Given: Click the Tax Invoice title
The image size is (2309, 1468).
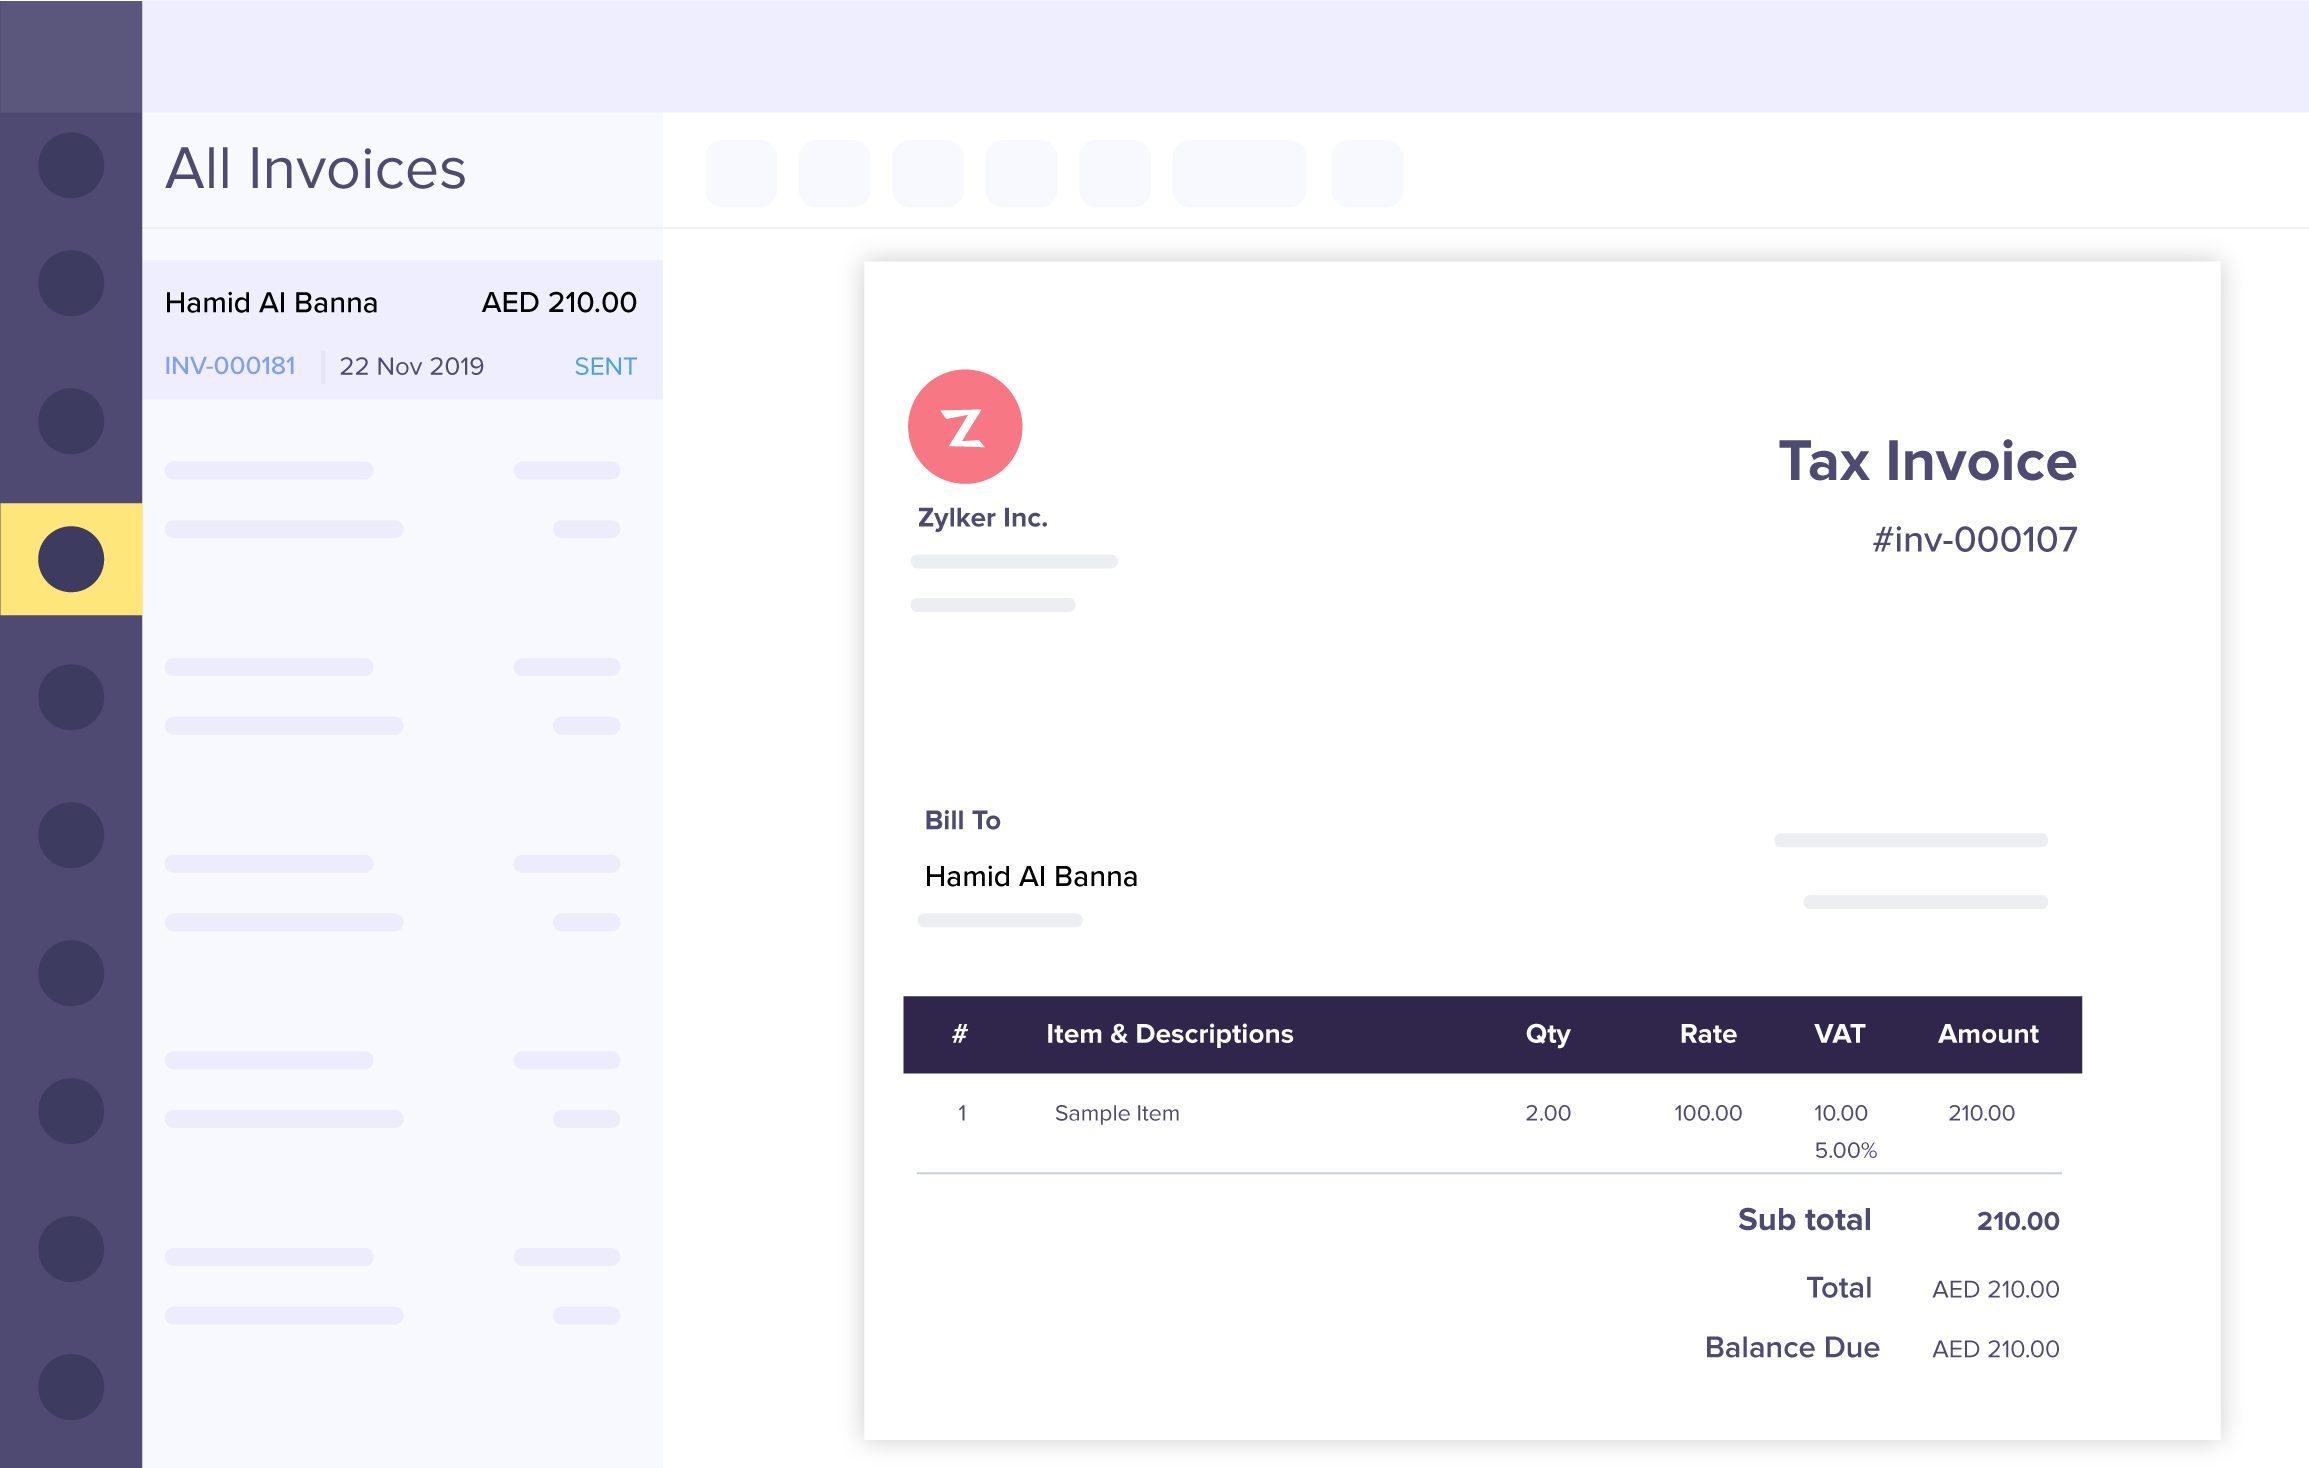Looking at the screenshot, I should (1927, 461).
